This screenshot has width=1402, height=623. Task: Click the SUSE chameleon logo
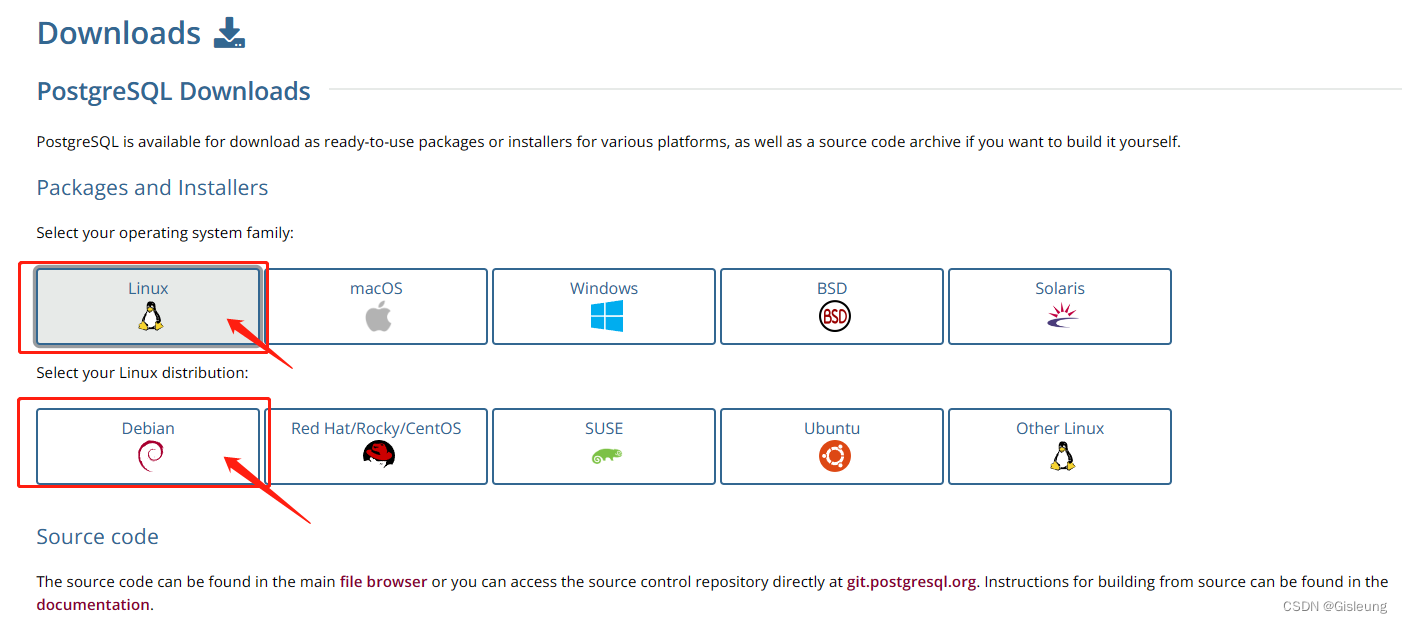point(605,457)
